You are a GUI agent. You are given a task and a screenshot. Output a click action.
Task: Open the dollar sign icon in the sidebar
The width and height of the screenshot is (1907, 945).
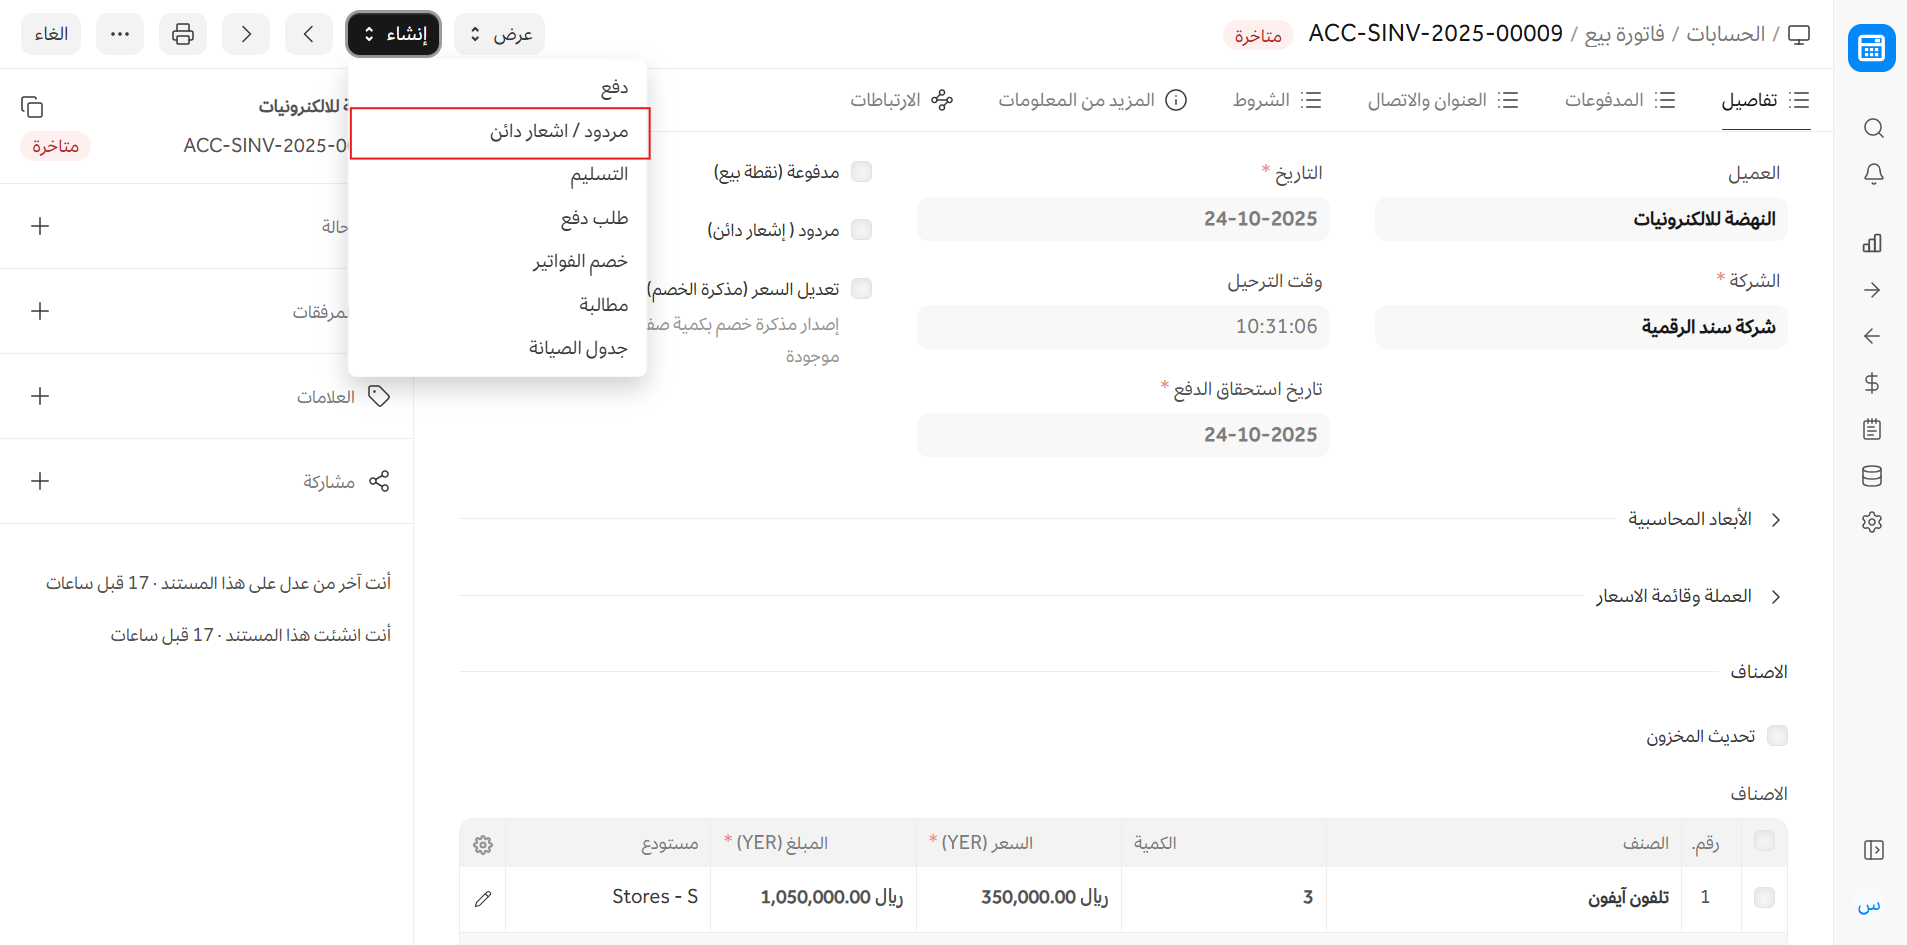pyautogui.click(x=1872, y=383)
